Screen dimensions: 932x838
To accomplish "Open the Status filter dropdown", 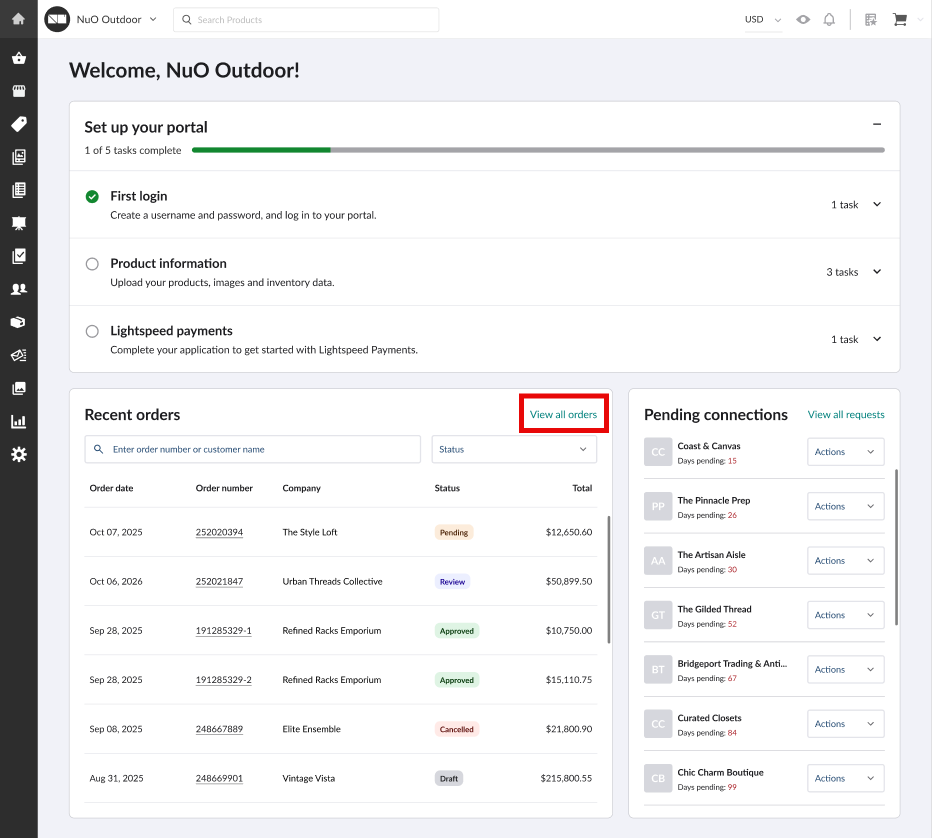I will [x=514, y=450].
